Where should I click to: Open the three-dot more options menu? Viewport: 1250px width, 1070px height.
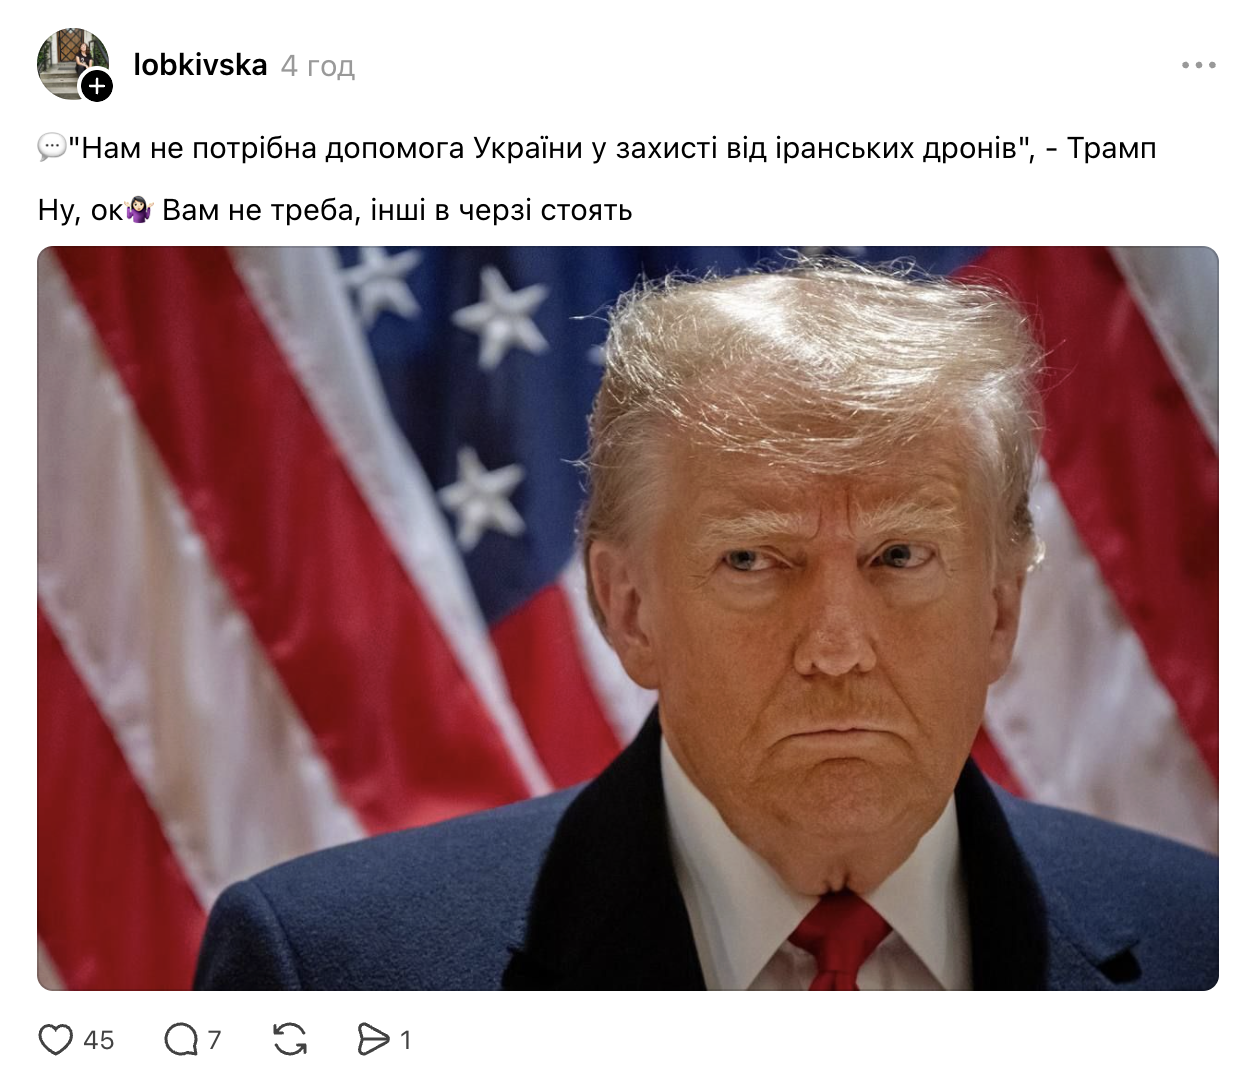tap(1198, 65)
